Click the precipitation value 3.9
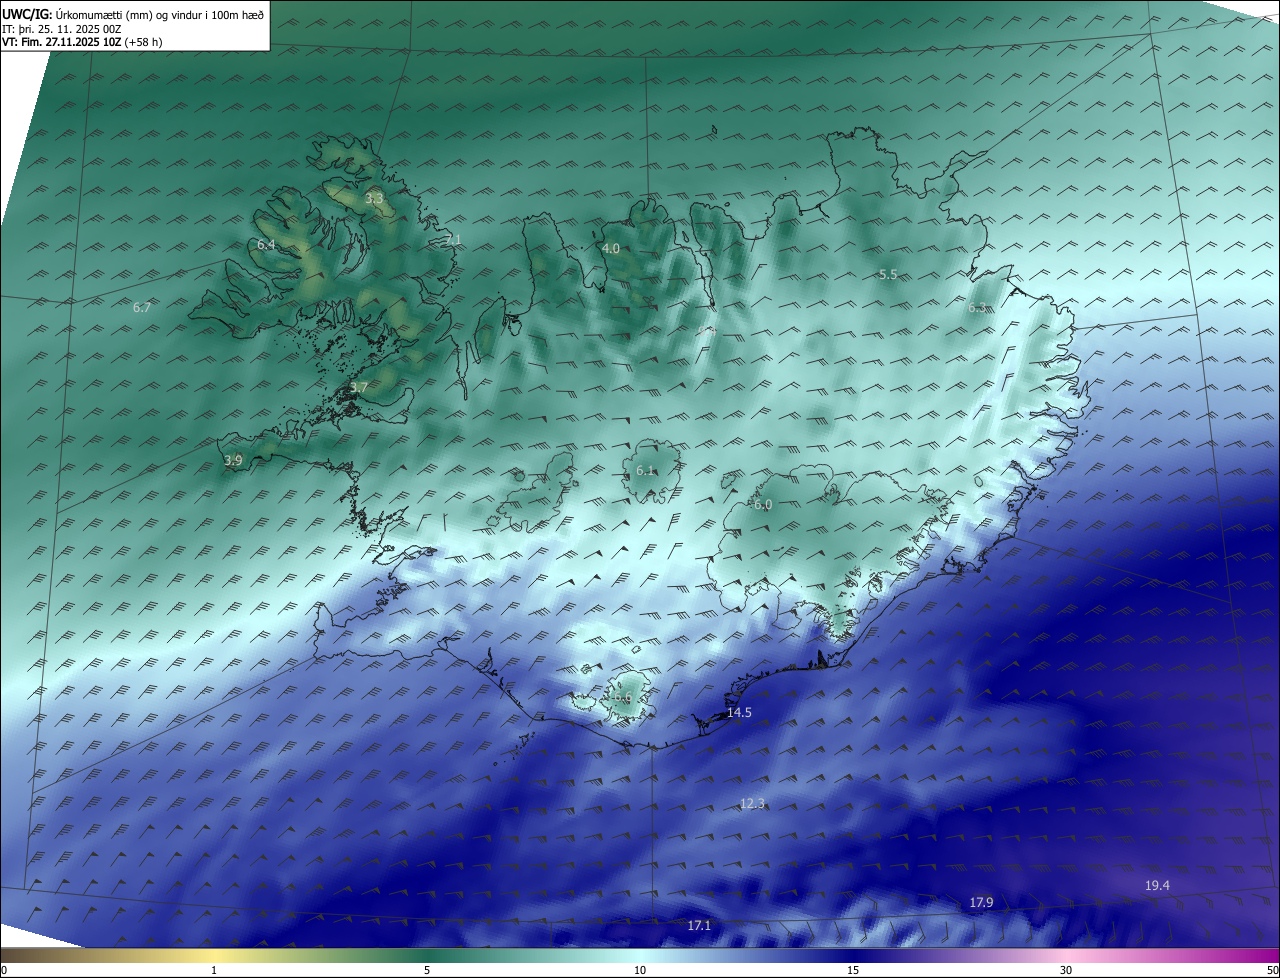The image size is (1280, 978). [x=233, y=460]
